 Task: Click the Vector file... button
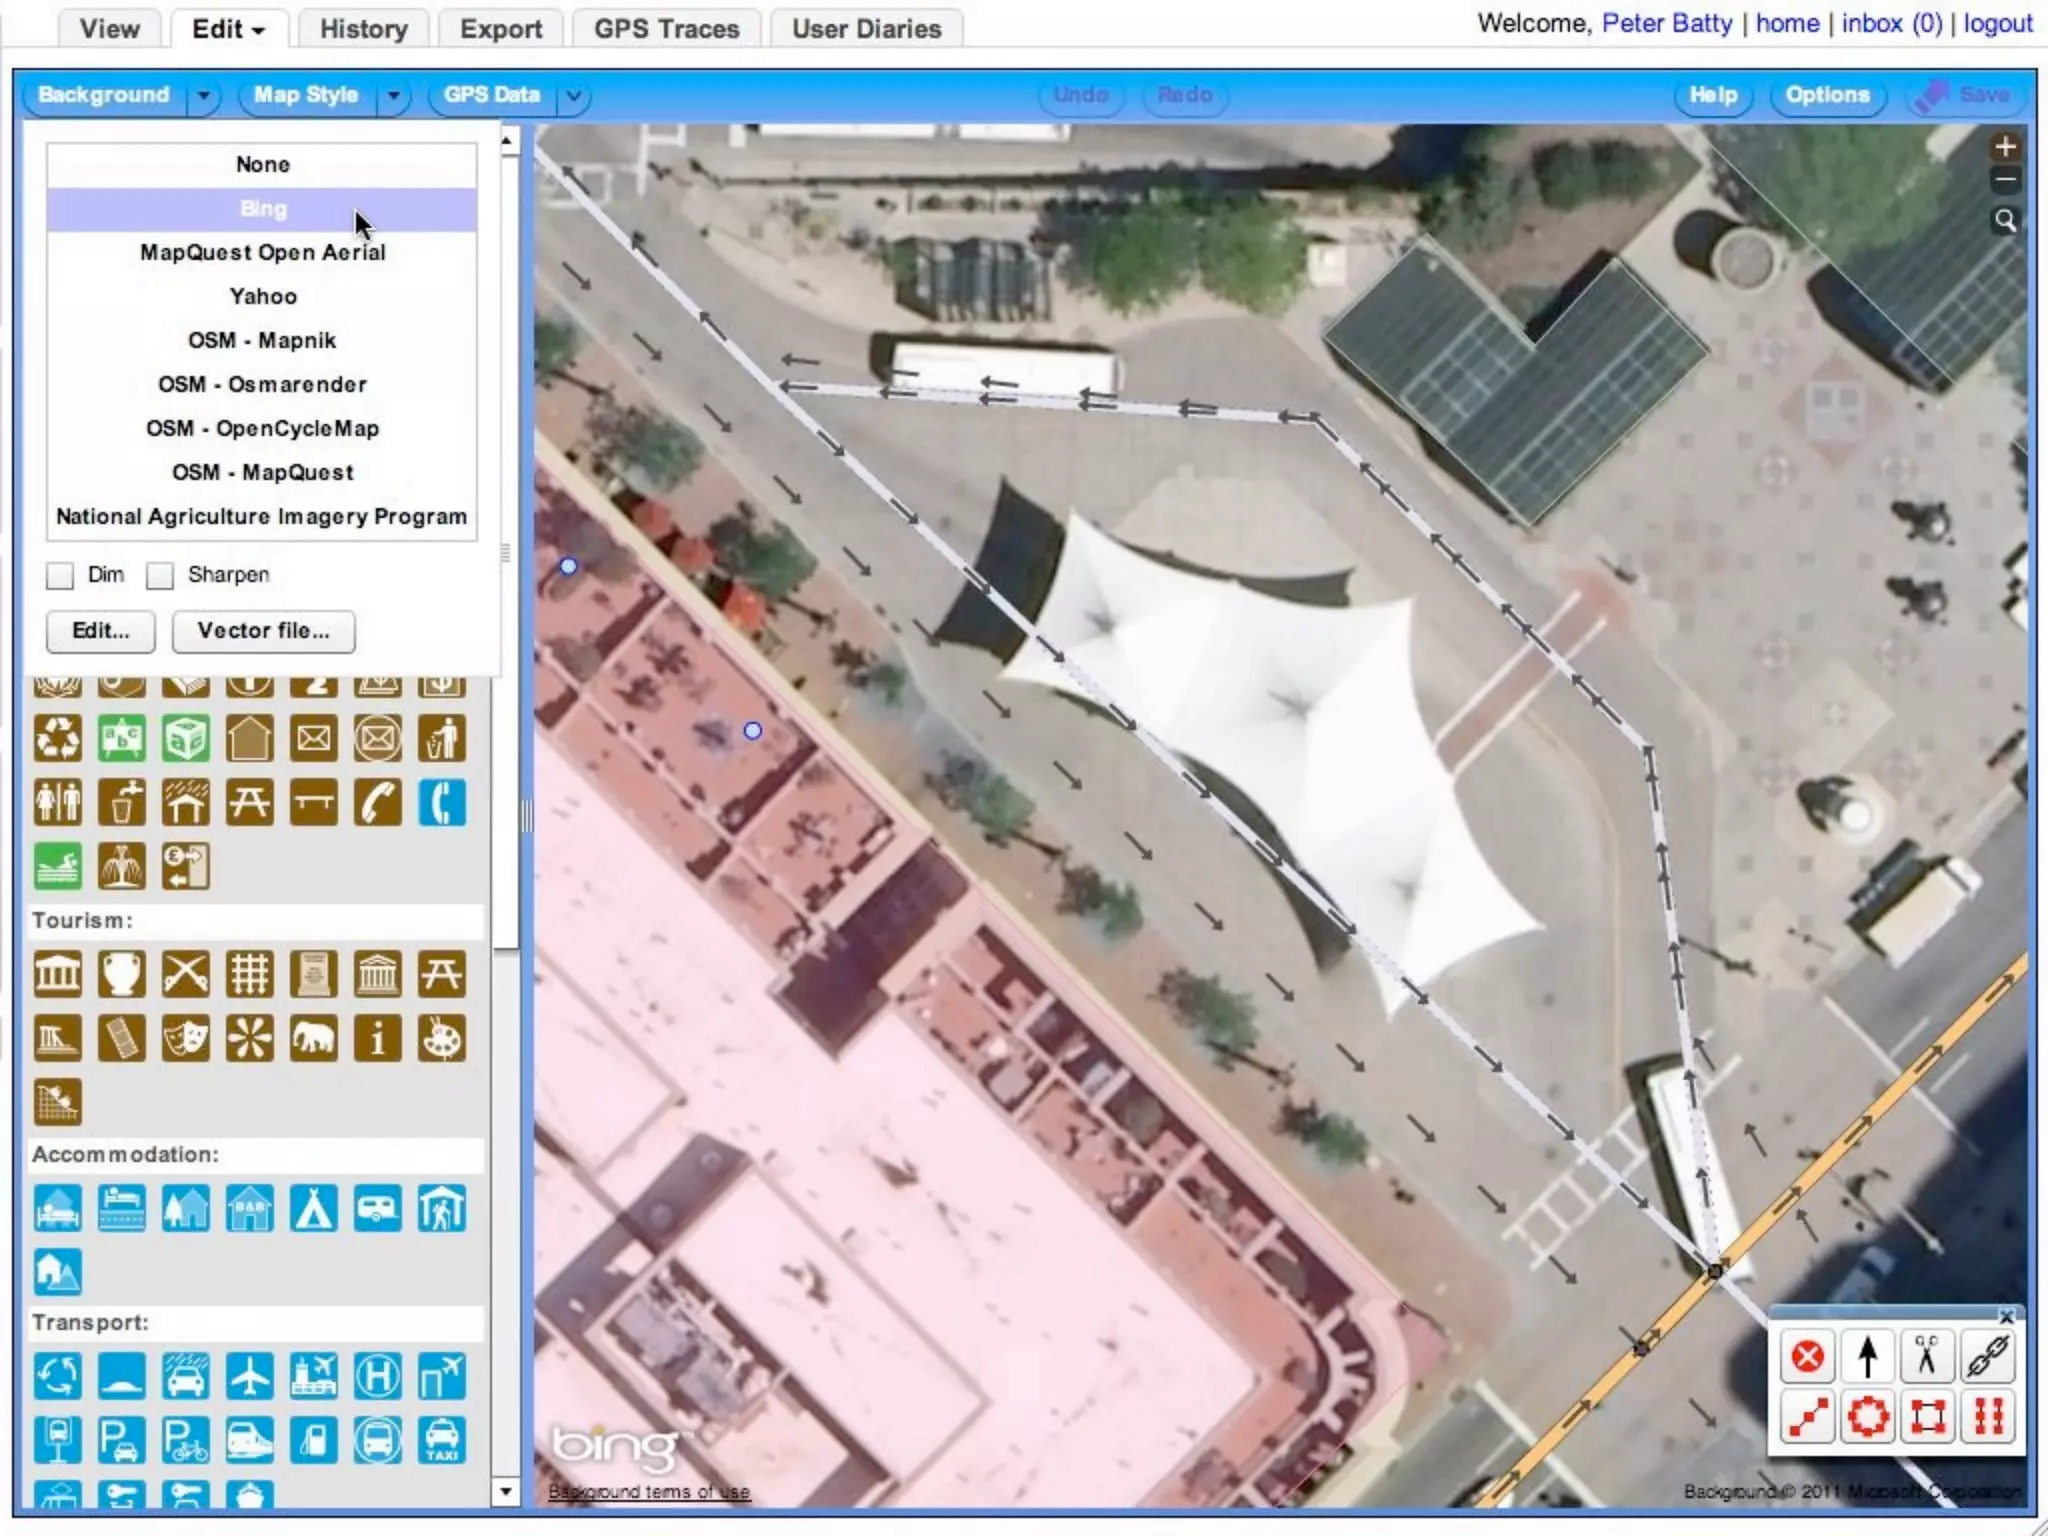263,631
